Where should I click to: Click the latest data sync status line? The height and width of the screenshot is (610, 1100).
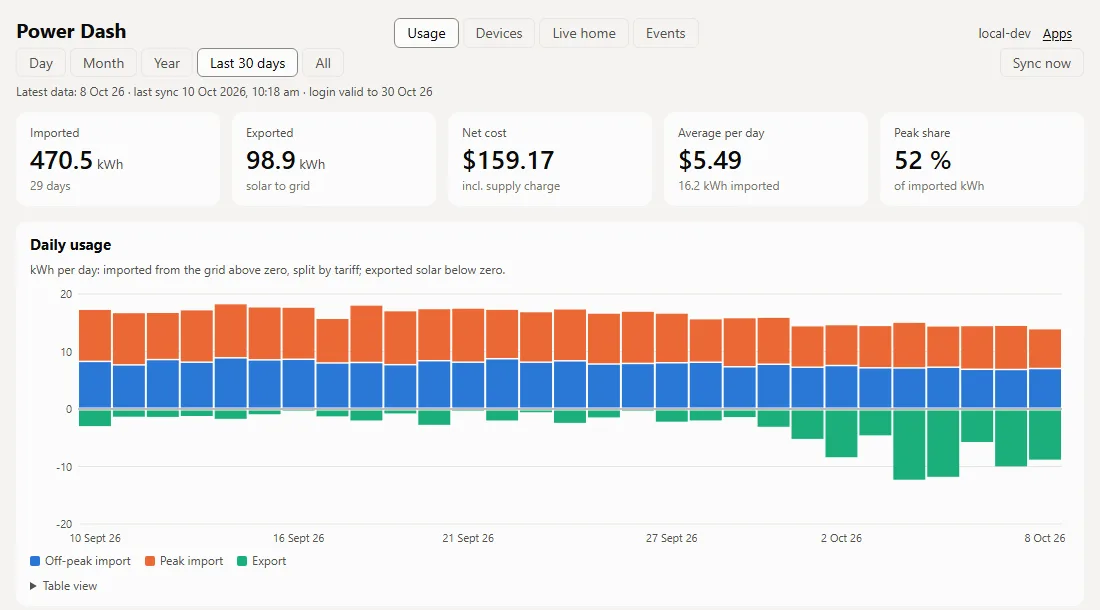click(x=224, y=92)
